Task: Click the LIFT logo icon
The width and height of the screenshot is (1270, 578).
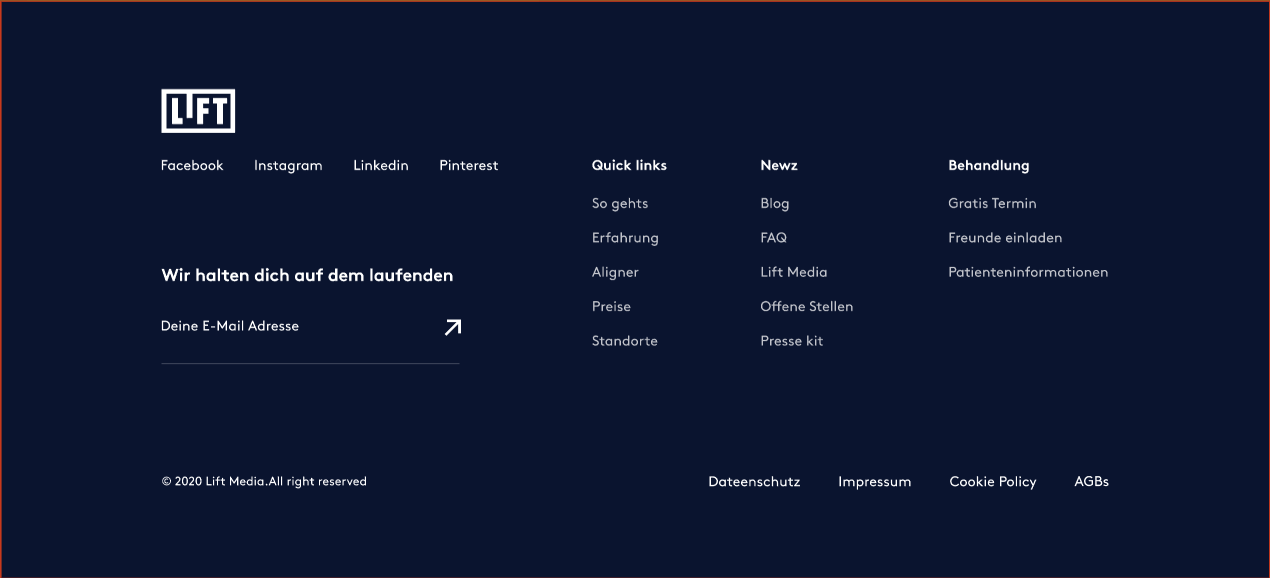Action: pyautogui.click(x=198, y=110)
